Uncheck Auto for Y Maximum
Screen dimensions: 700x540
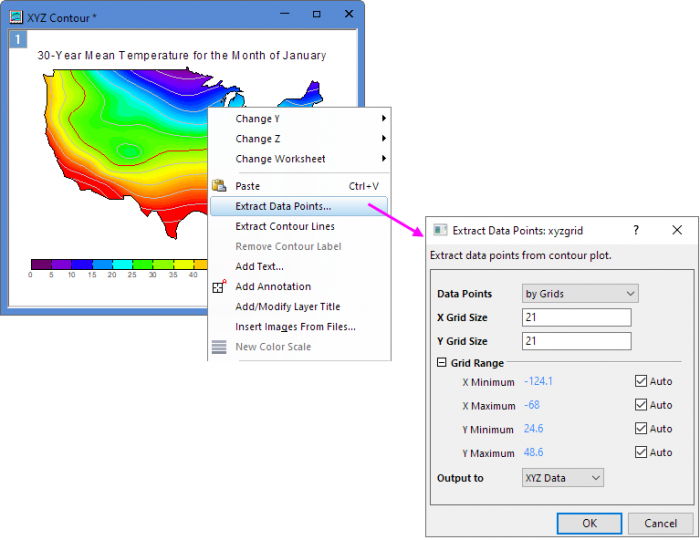coord(641,452)
